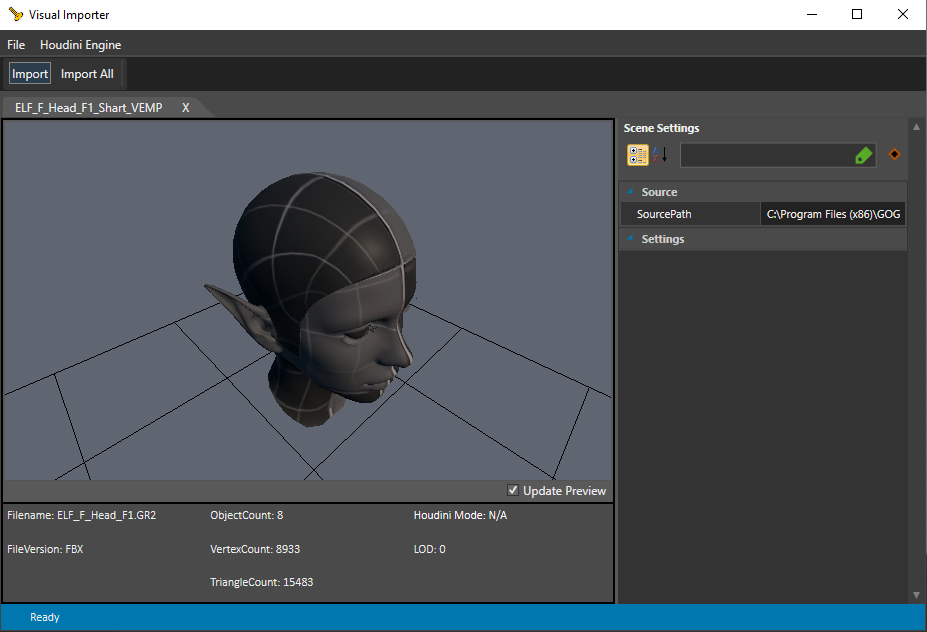Image resolution: width=927 pixels, height=632 pixels.
Task: Click the orange diamond icon in Scene Settings
Action: point(894,154)
